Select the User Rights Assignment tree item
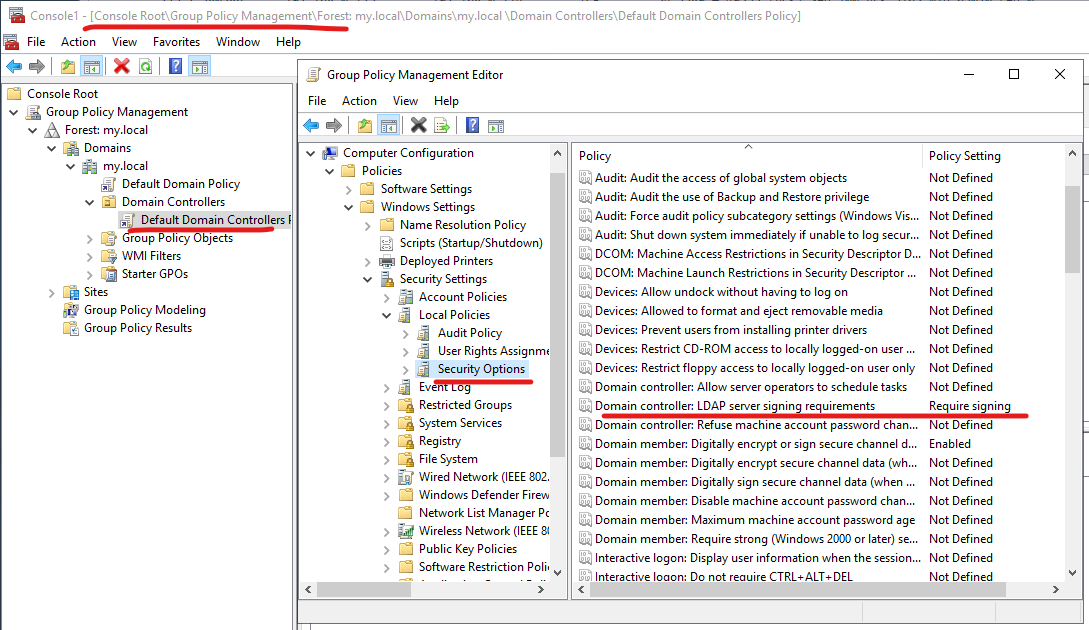This screenshot has height=630, width=1089. 493,351
